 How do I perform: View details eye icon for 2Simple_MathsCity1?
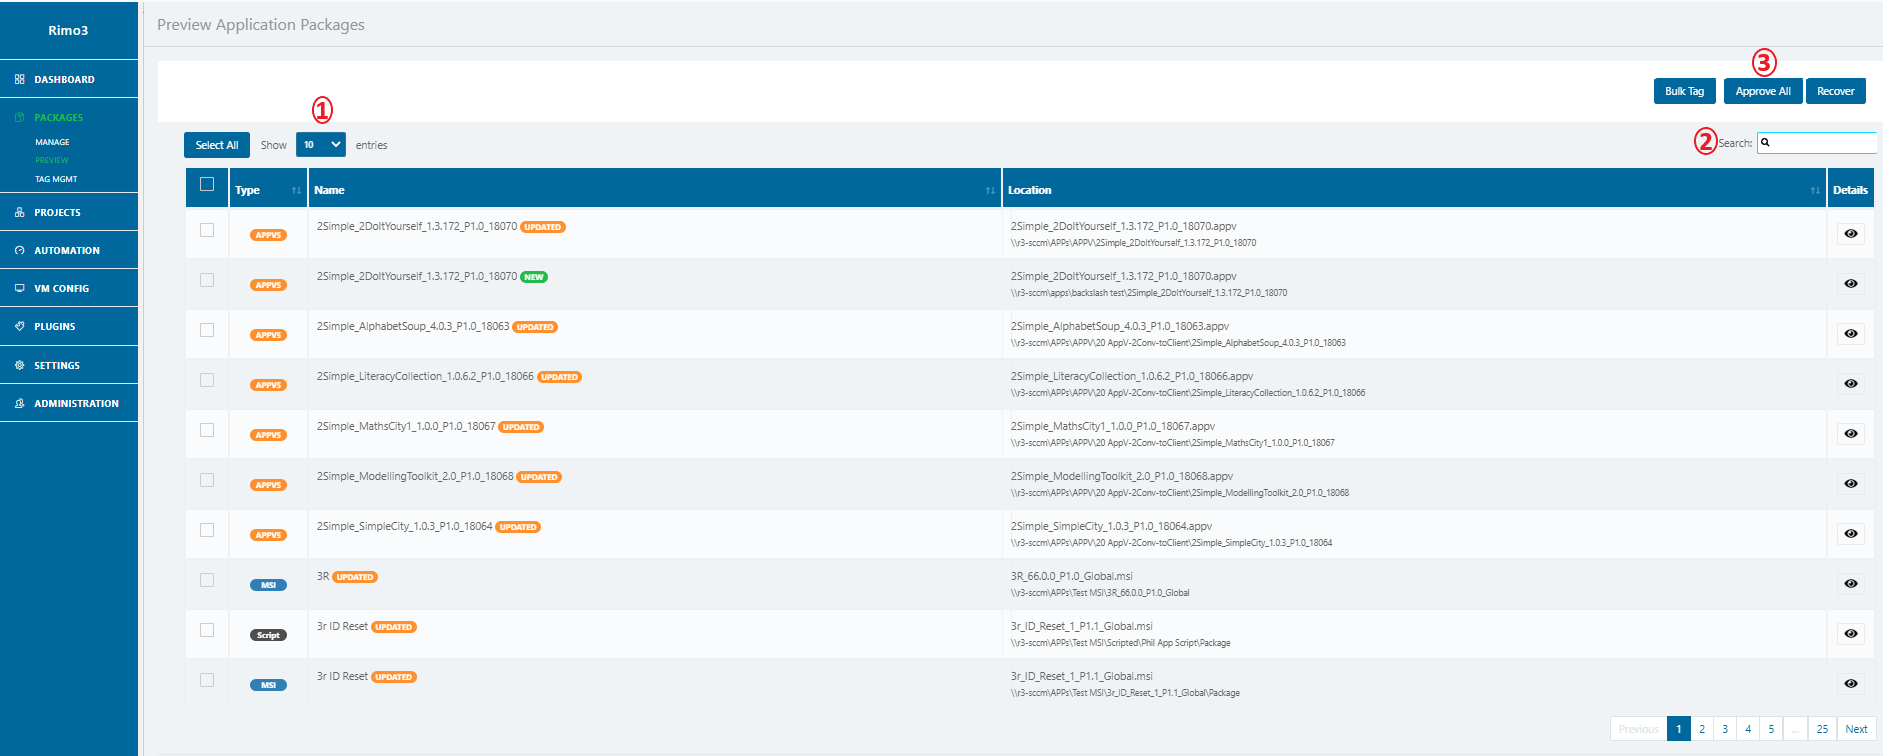(1851, 433)
